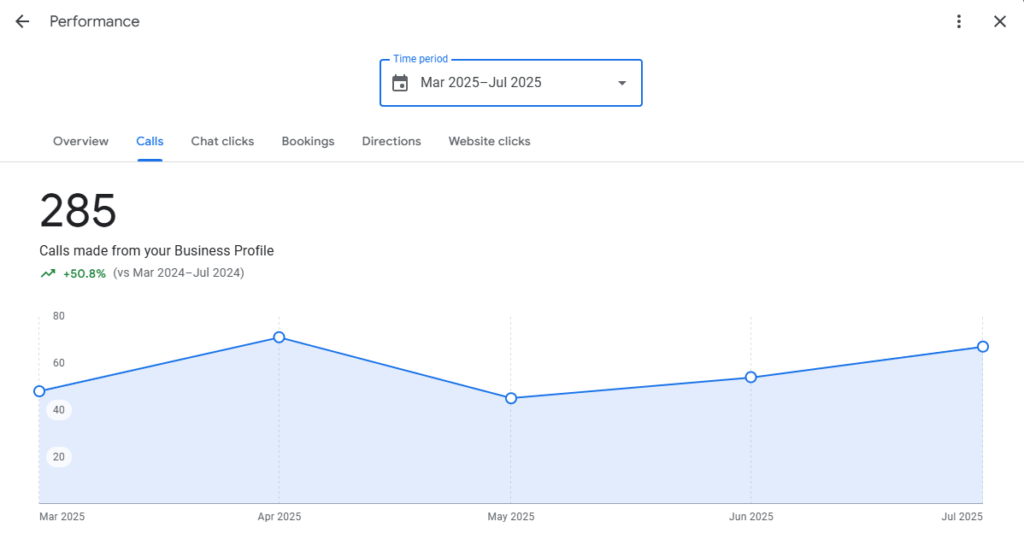Select the Jul 2025 data point
This screenshot has width=1024, height=545.
tap(983, 346)
